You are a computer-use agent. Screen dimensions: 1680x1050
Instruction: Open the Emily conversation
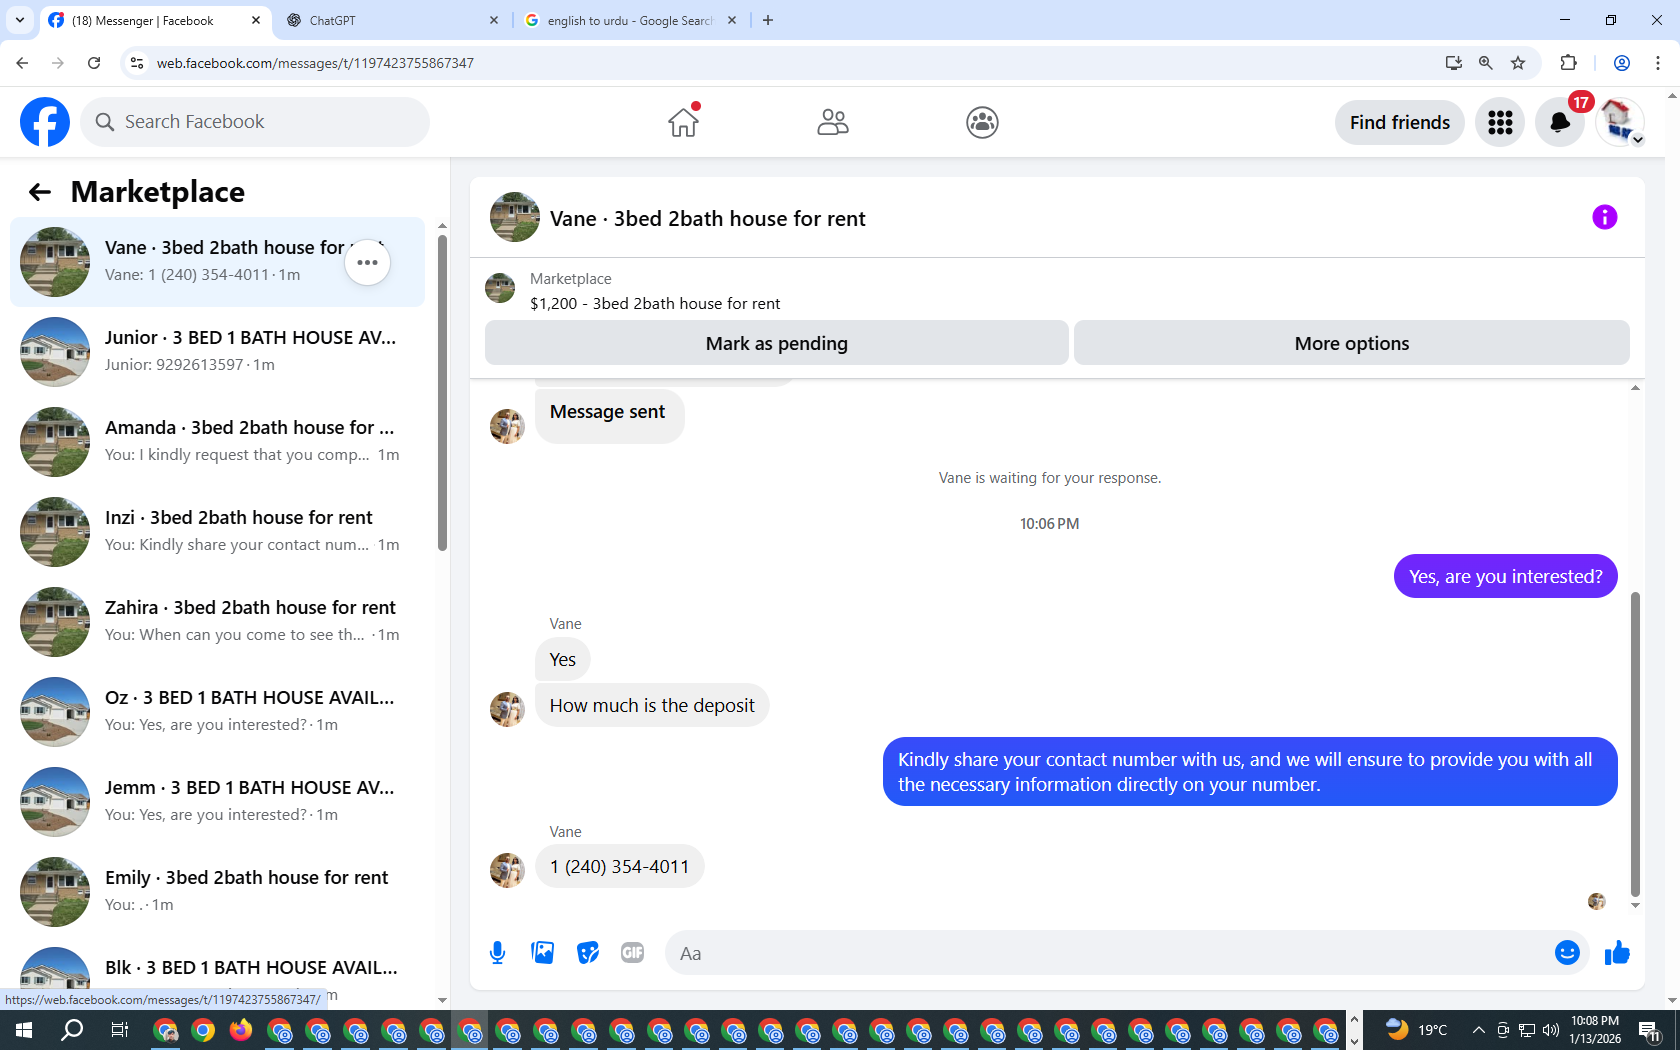pos(217,892)
